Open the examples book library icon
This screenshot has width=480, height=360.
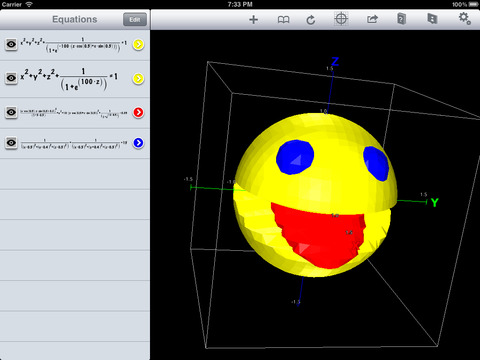(x=283, y=20)
